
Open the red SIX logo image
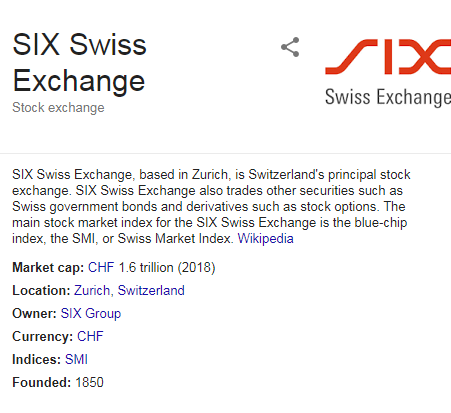[x=388, y=73]
